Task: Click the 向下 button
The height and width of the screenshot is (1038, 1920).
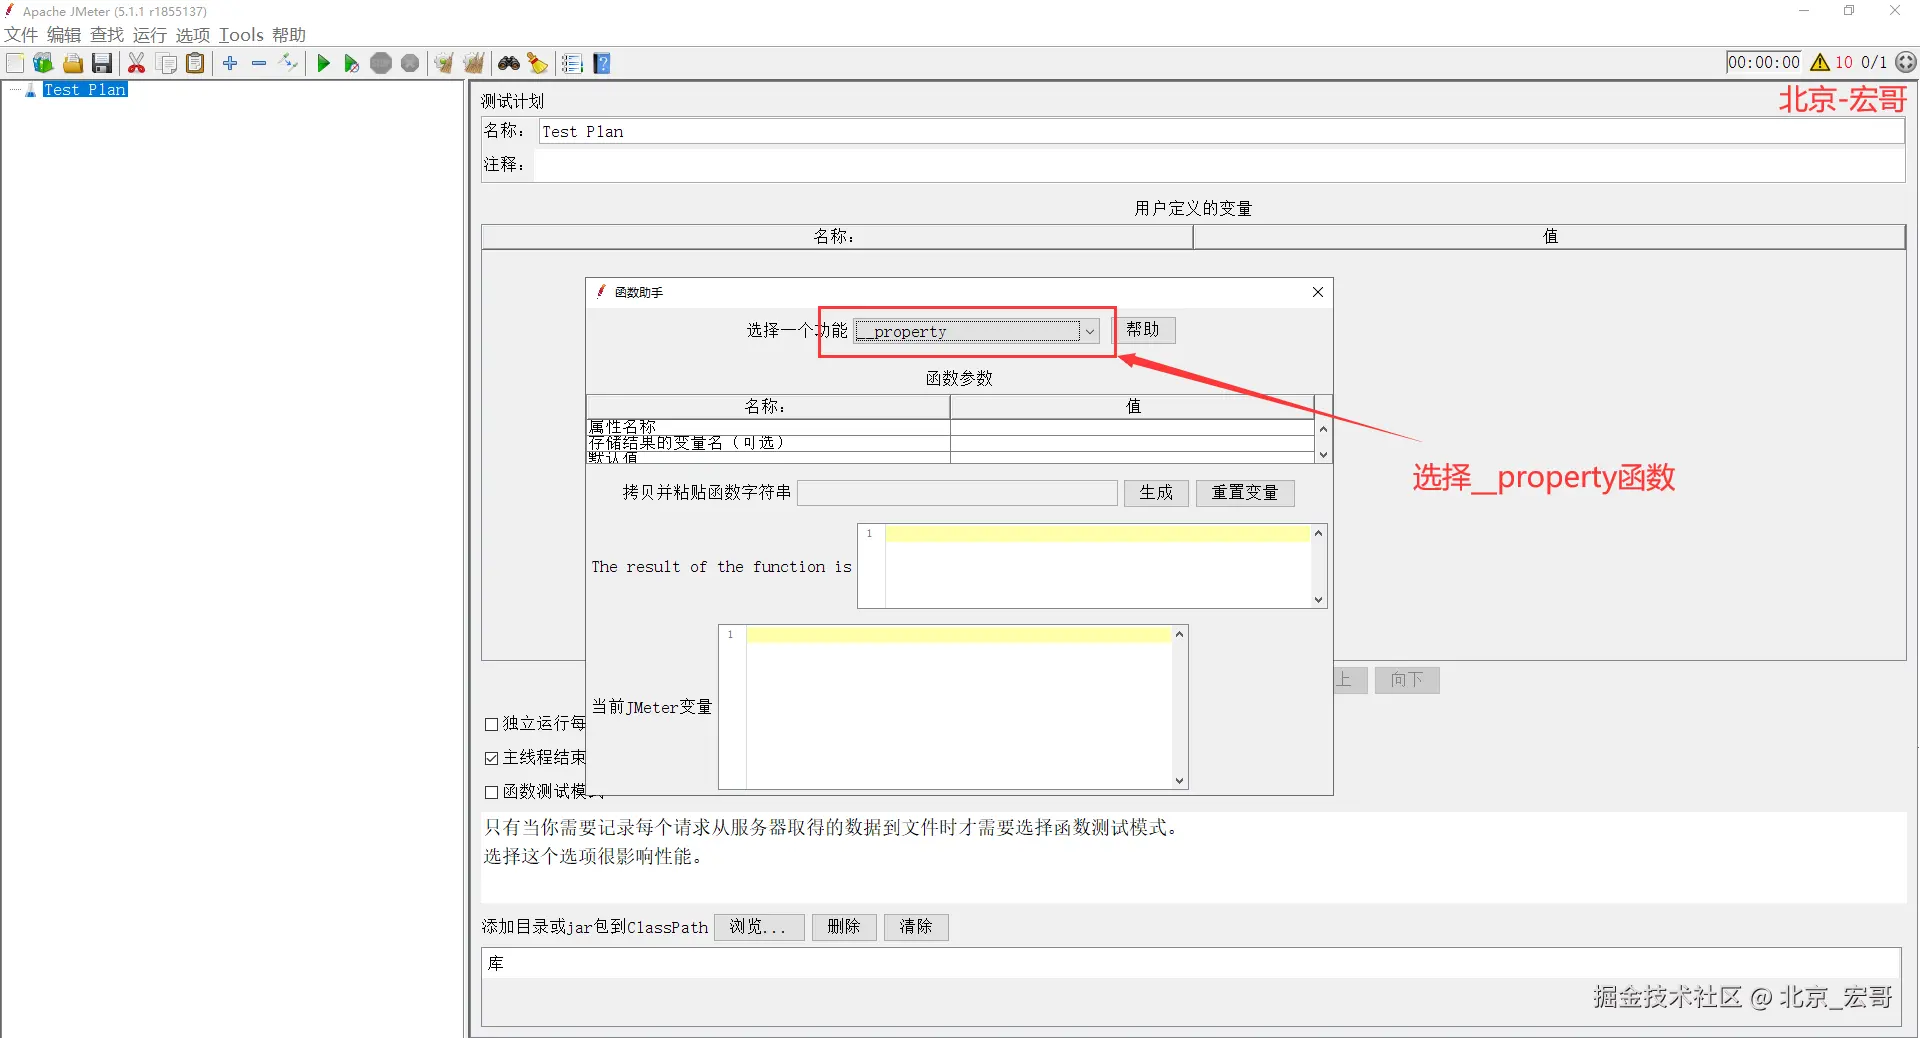Action: [x=1407, y=680]
